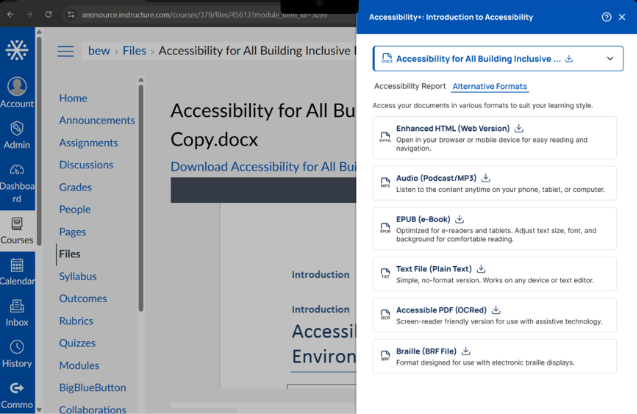Viewport: 637px width, 414px height.
Task: Switch to Accessibility Report tab
Action: (410, 86)
